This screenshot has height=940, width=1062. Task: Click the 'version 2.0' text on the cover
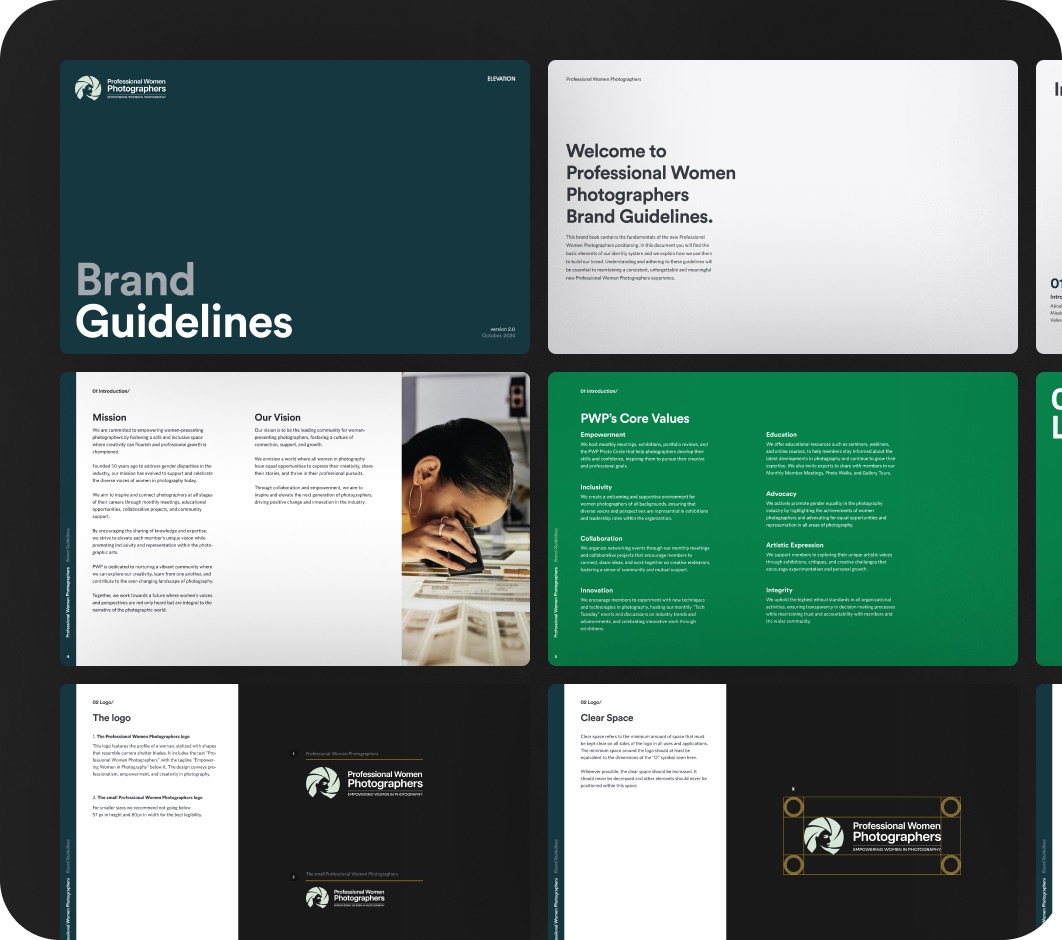[503, 329]
